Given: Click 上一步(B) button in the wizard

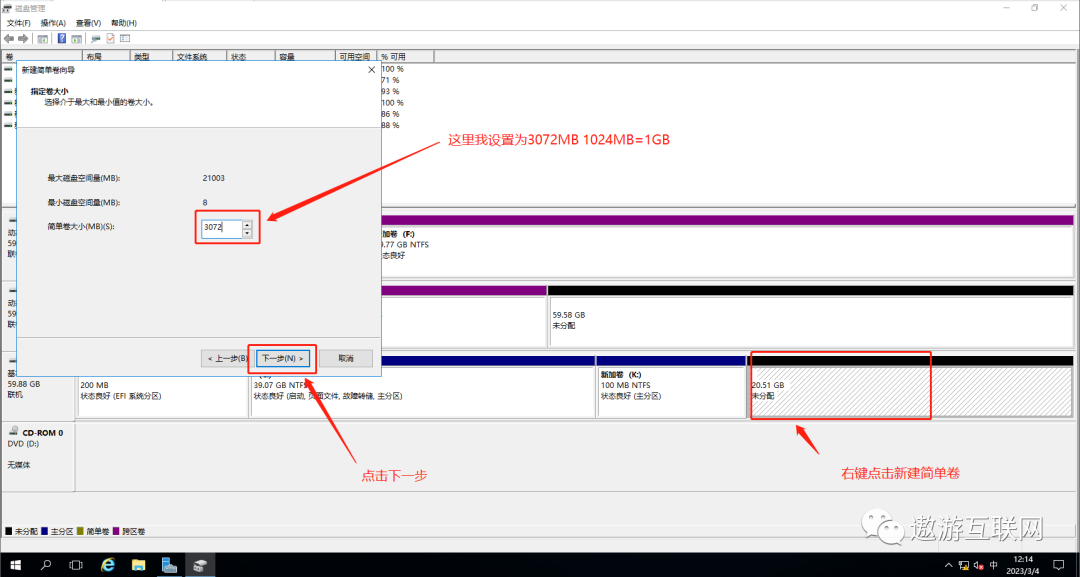Looking at the screenshot, I should [x=228, y=359].
